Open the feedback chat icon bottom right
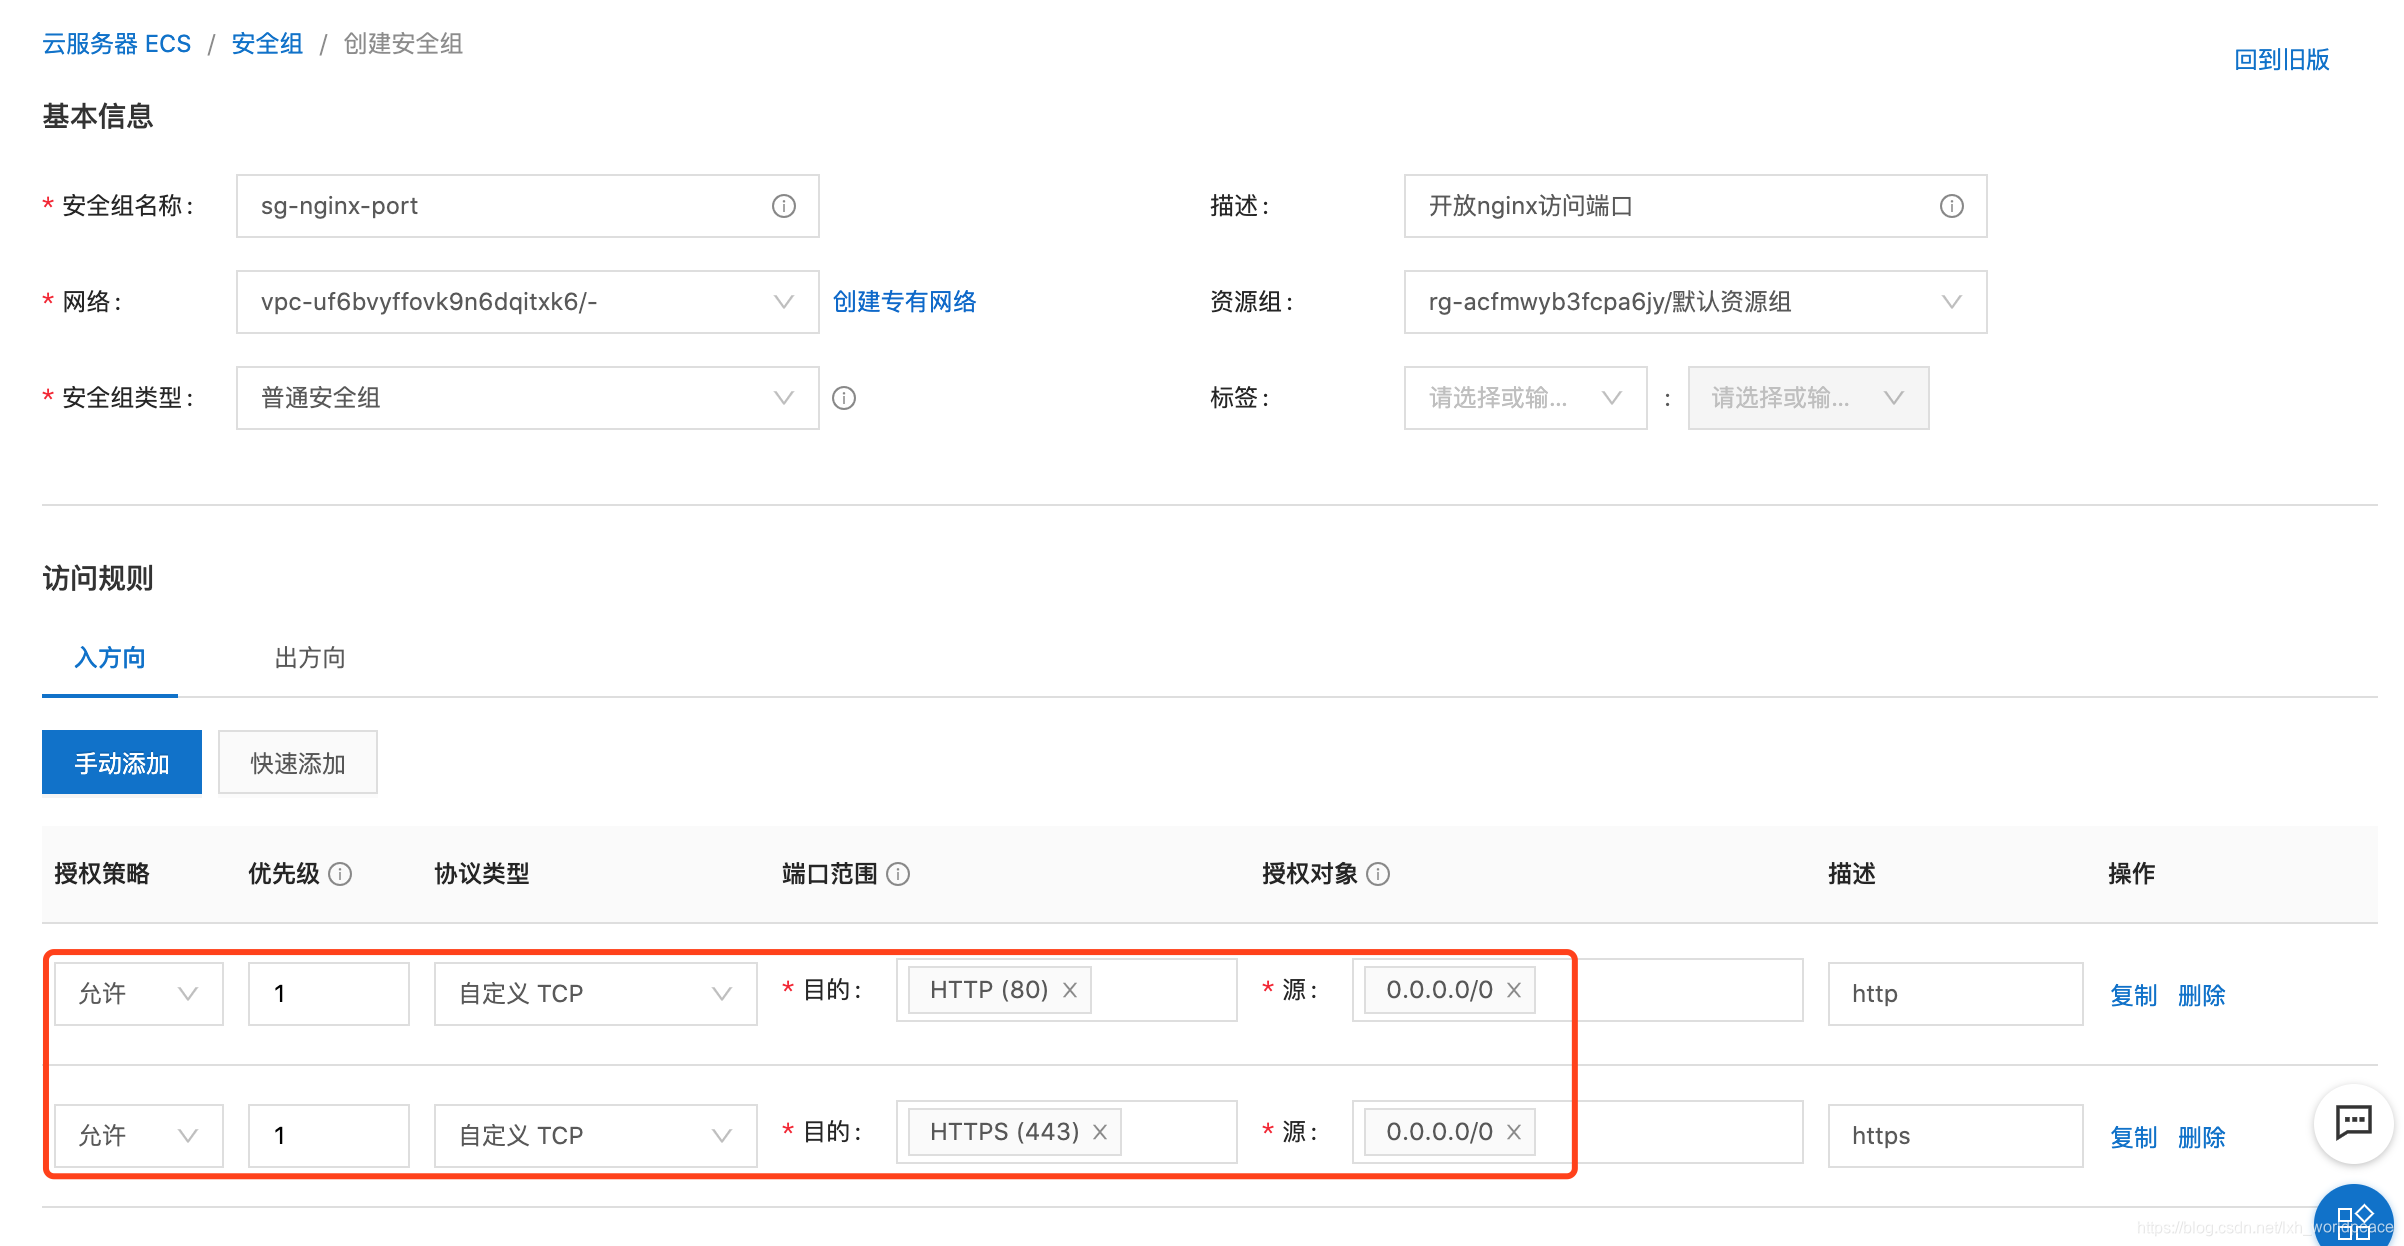The height and width of the screenshot is (1246, 2404). click(2352, 1124)
